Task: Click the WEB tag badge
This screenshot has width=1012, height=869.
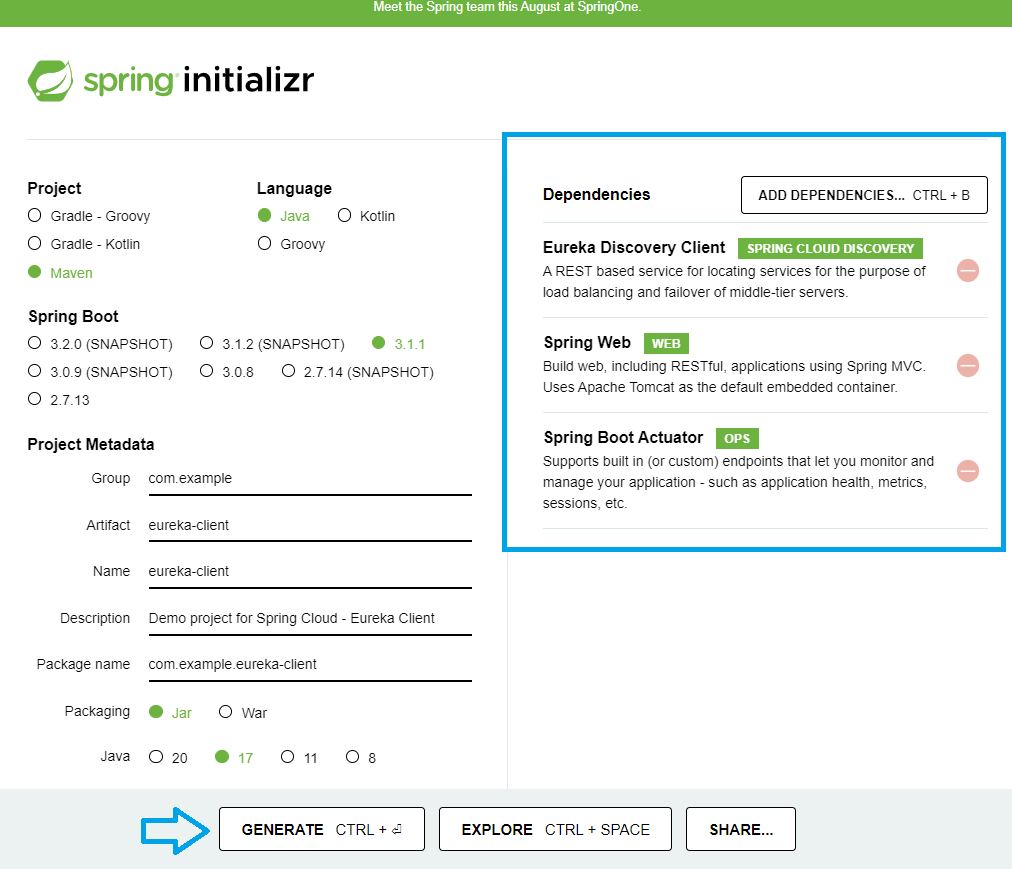Action: click(x=666, y=343)
